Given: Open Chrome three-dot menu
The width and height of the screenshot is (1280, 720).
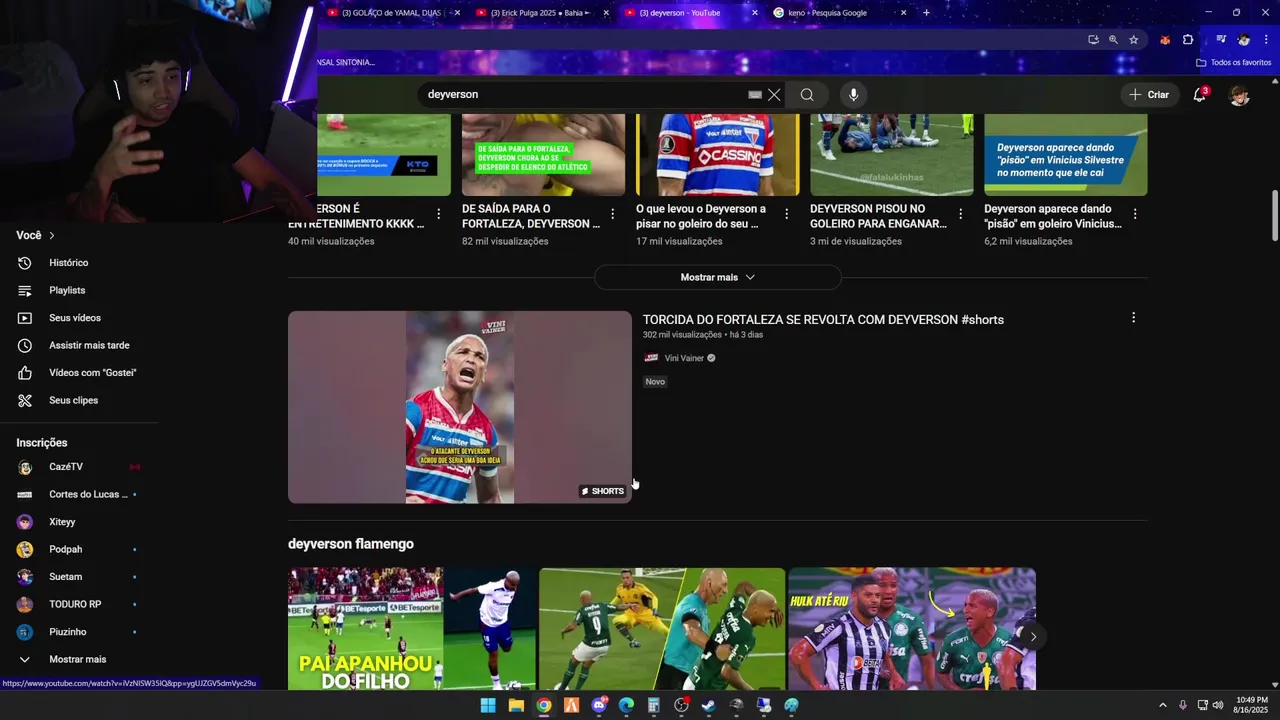Looking at the screenshot, I should 1266,40.
